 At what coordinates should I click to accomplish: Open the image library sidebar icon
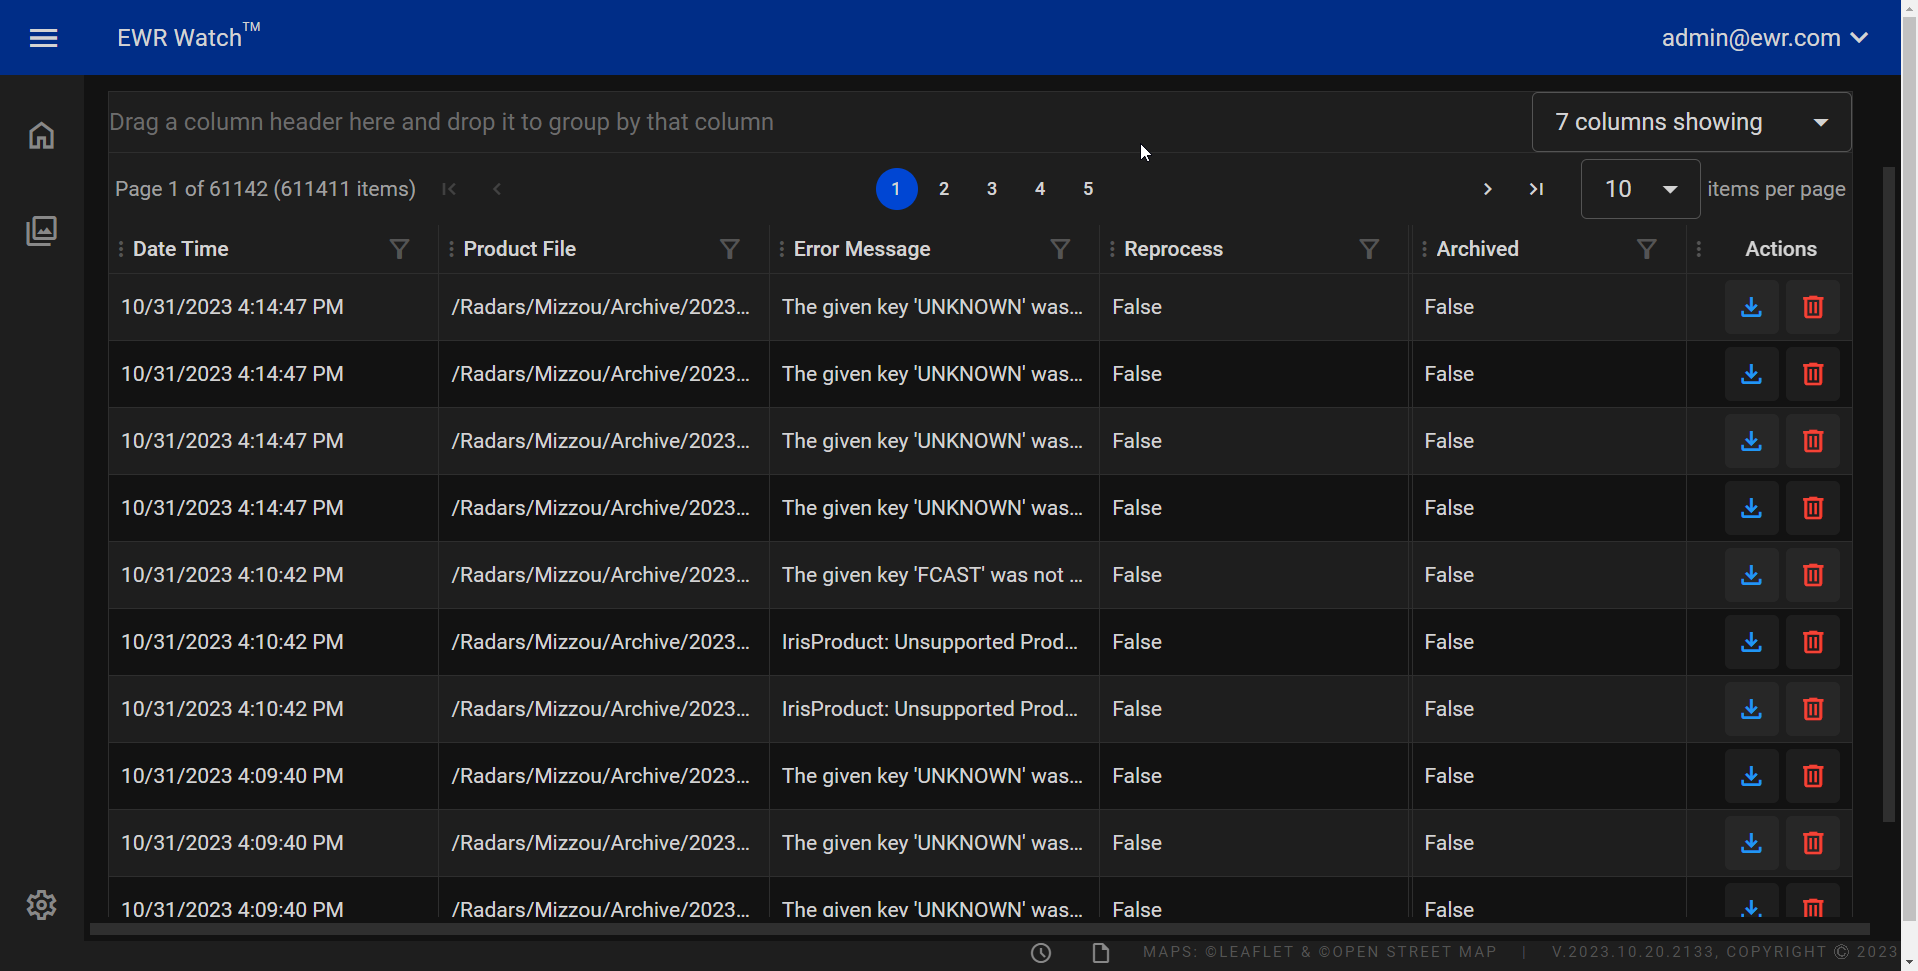[x=41, y=231]
